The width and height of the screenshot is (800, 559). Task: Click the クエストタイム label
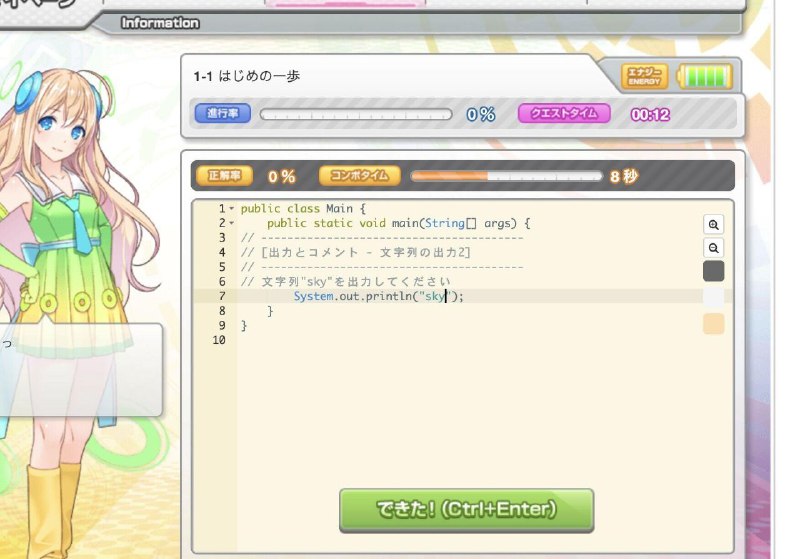(564, 113)
